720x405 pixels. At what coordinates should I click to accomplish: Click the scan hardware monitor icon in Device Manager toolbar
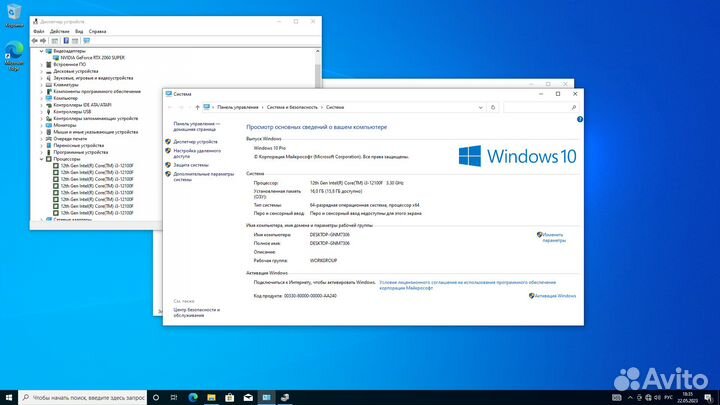click(x=86, y=41)
